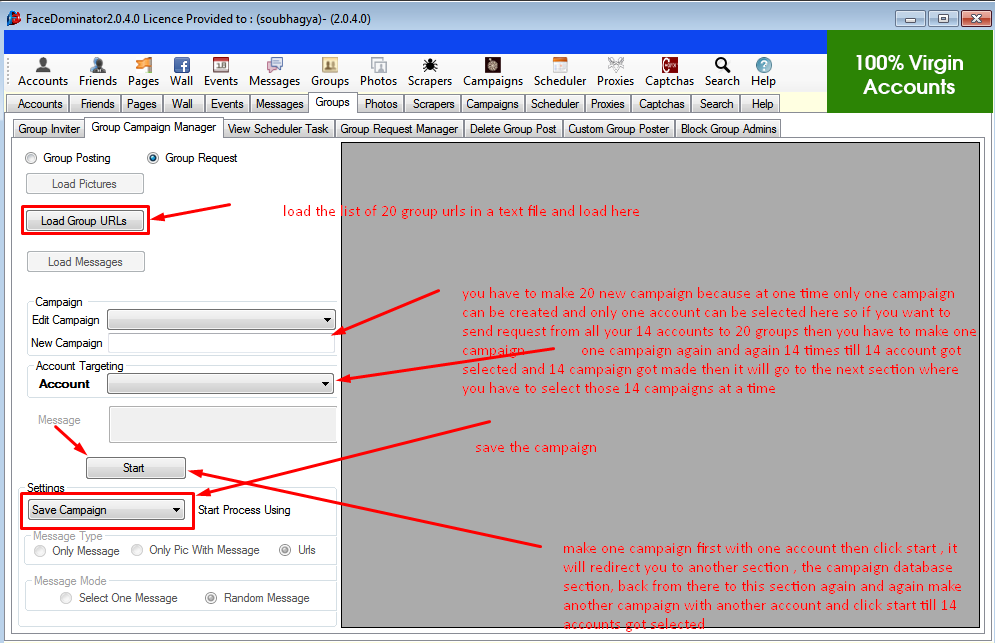
Task: Open the Help question mark icon
Action: tap(763, 72)
